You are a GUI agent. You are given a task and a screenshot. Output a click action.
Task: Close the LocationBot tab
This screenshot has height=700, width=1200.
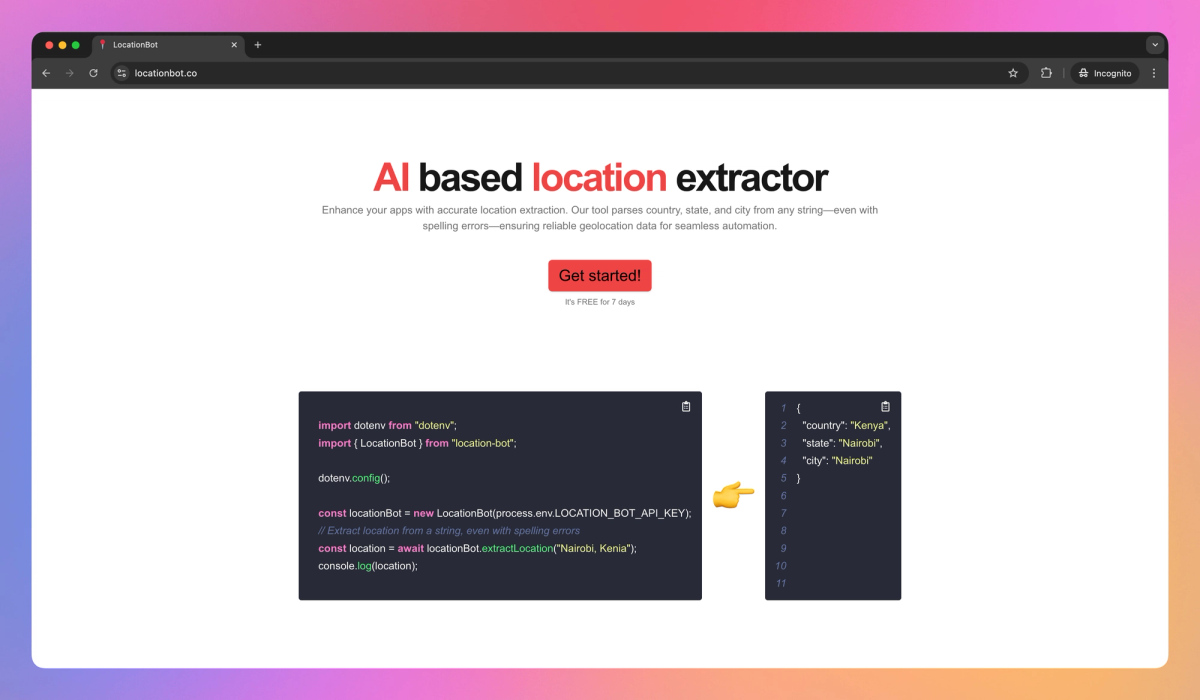click(233, 44)
